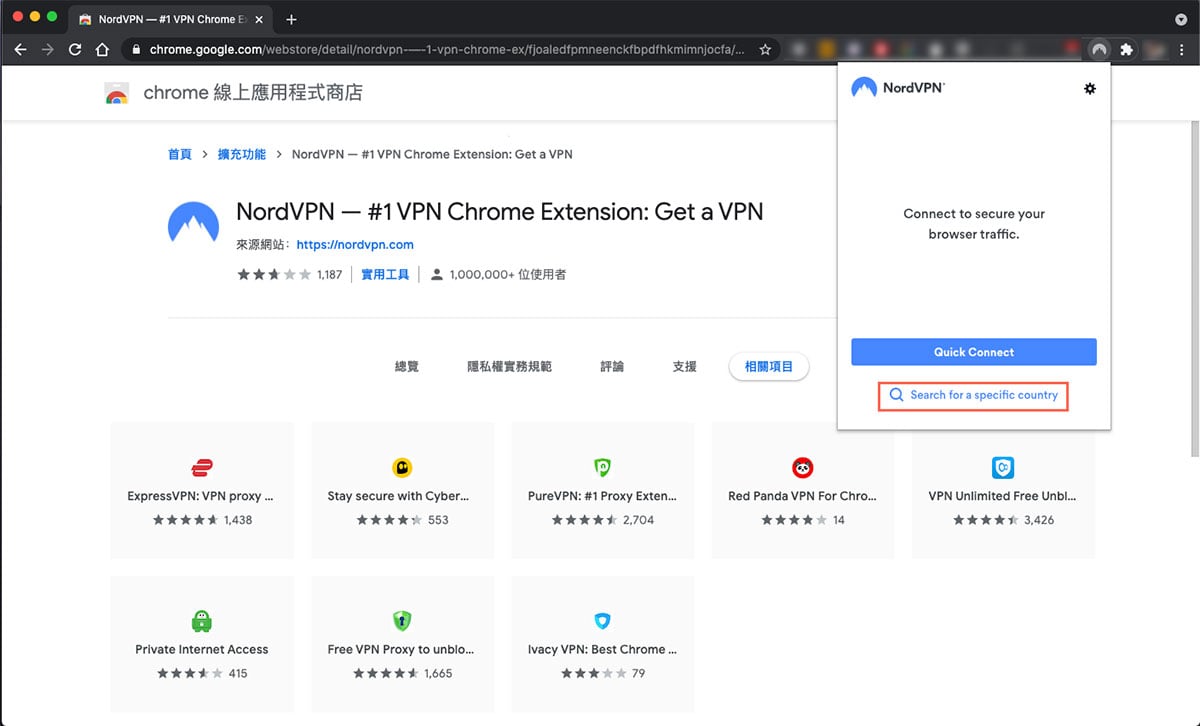View site security info lock icon
Screen dimensions: 1200x726
point(135,49)
